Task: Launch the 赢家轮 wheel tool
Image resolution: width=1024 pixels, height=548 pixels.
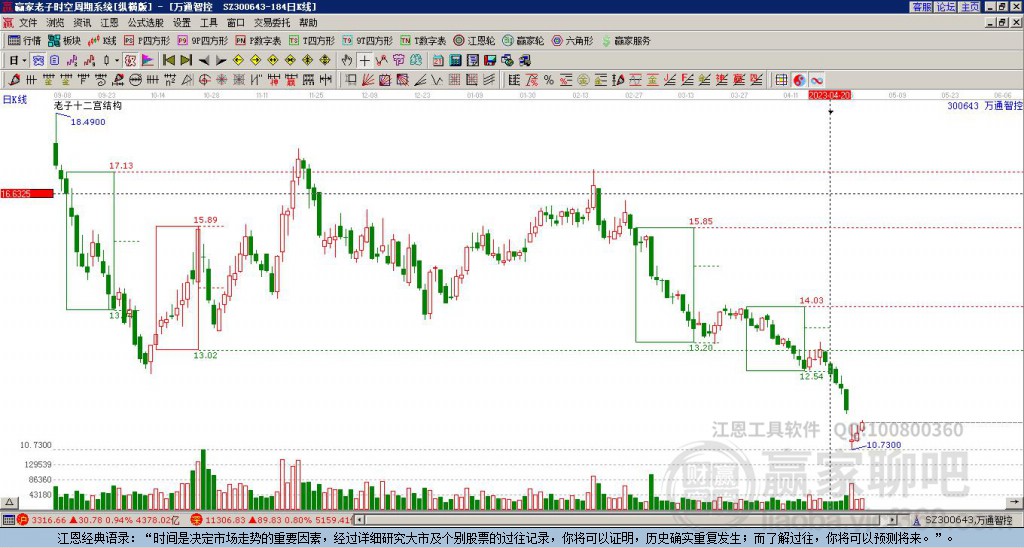Action: pos(523,40)
